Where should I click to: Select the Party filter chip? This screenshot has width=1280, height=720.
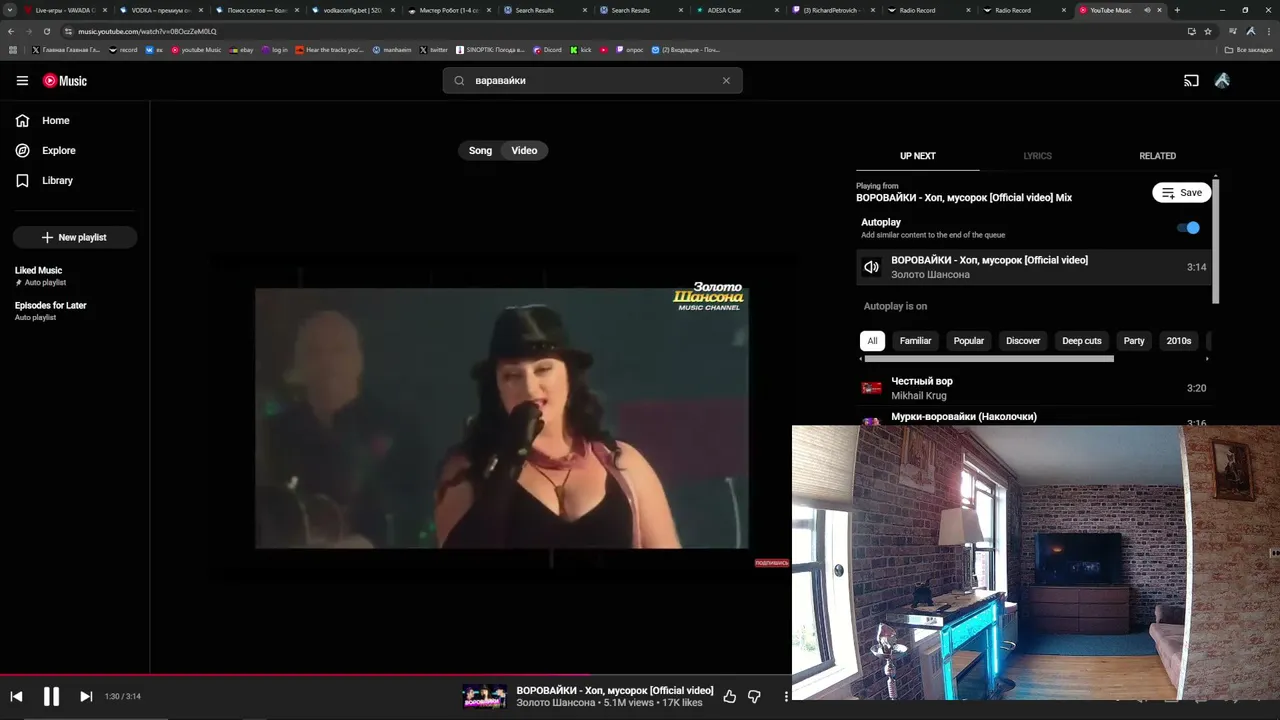point(1134,341)
